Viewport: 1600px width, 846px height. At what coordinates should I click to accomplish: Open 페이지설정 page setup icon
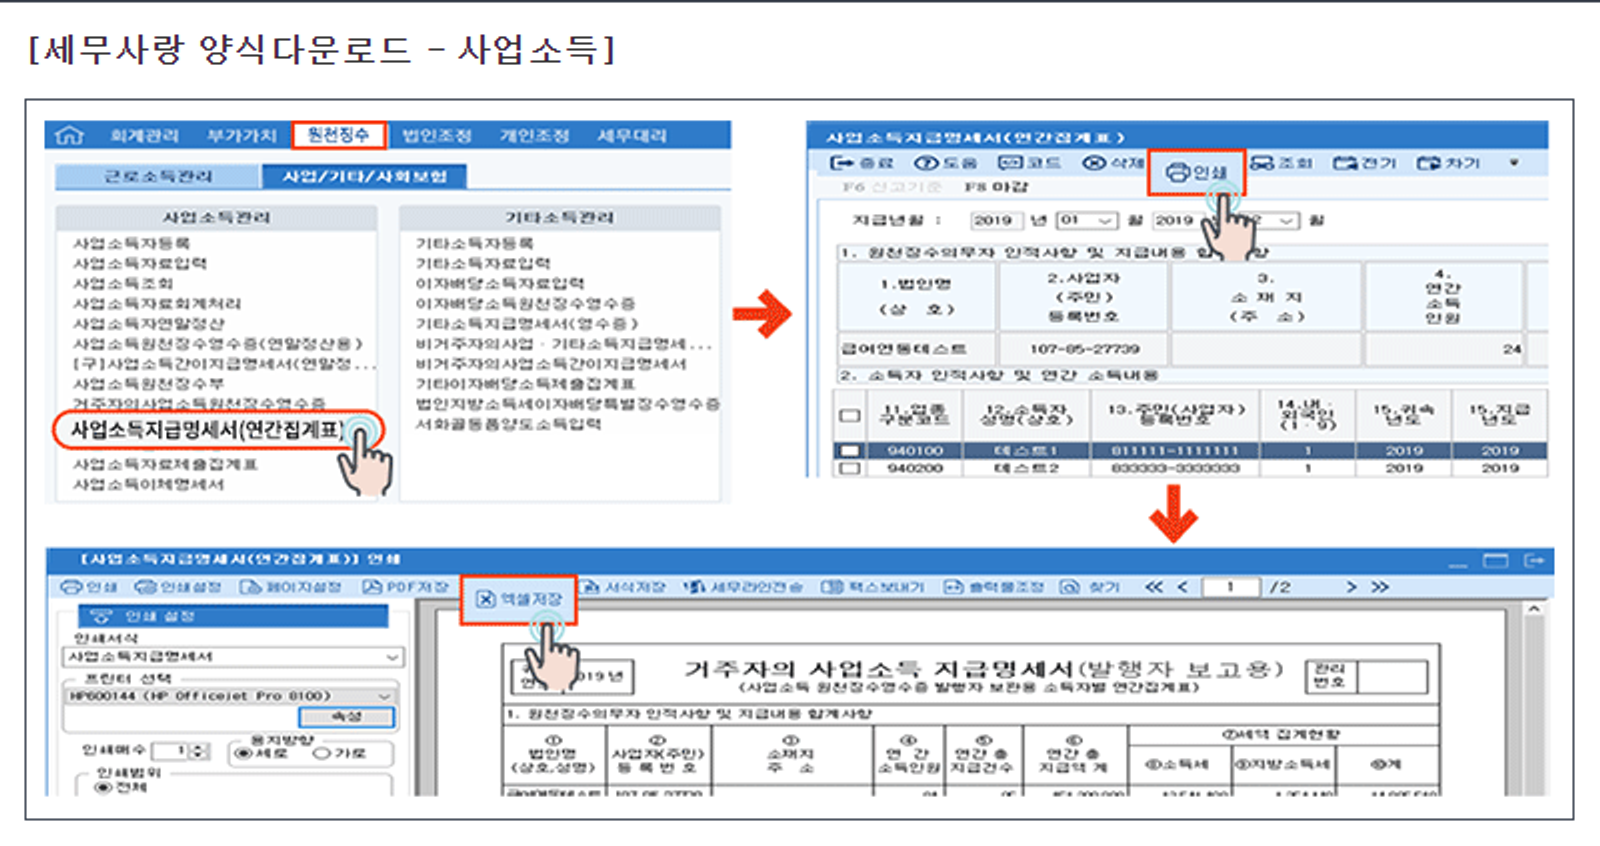pos(291,587)
